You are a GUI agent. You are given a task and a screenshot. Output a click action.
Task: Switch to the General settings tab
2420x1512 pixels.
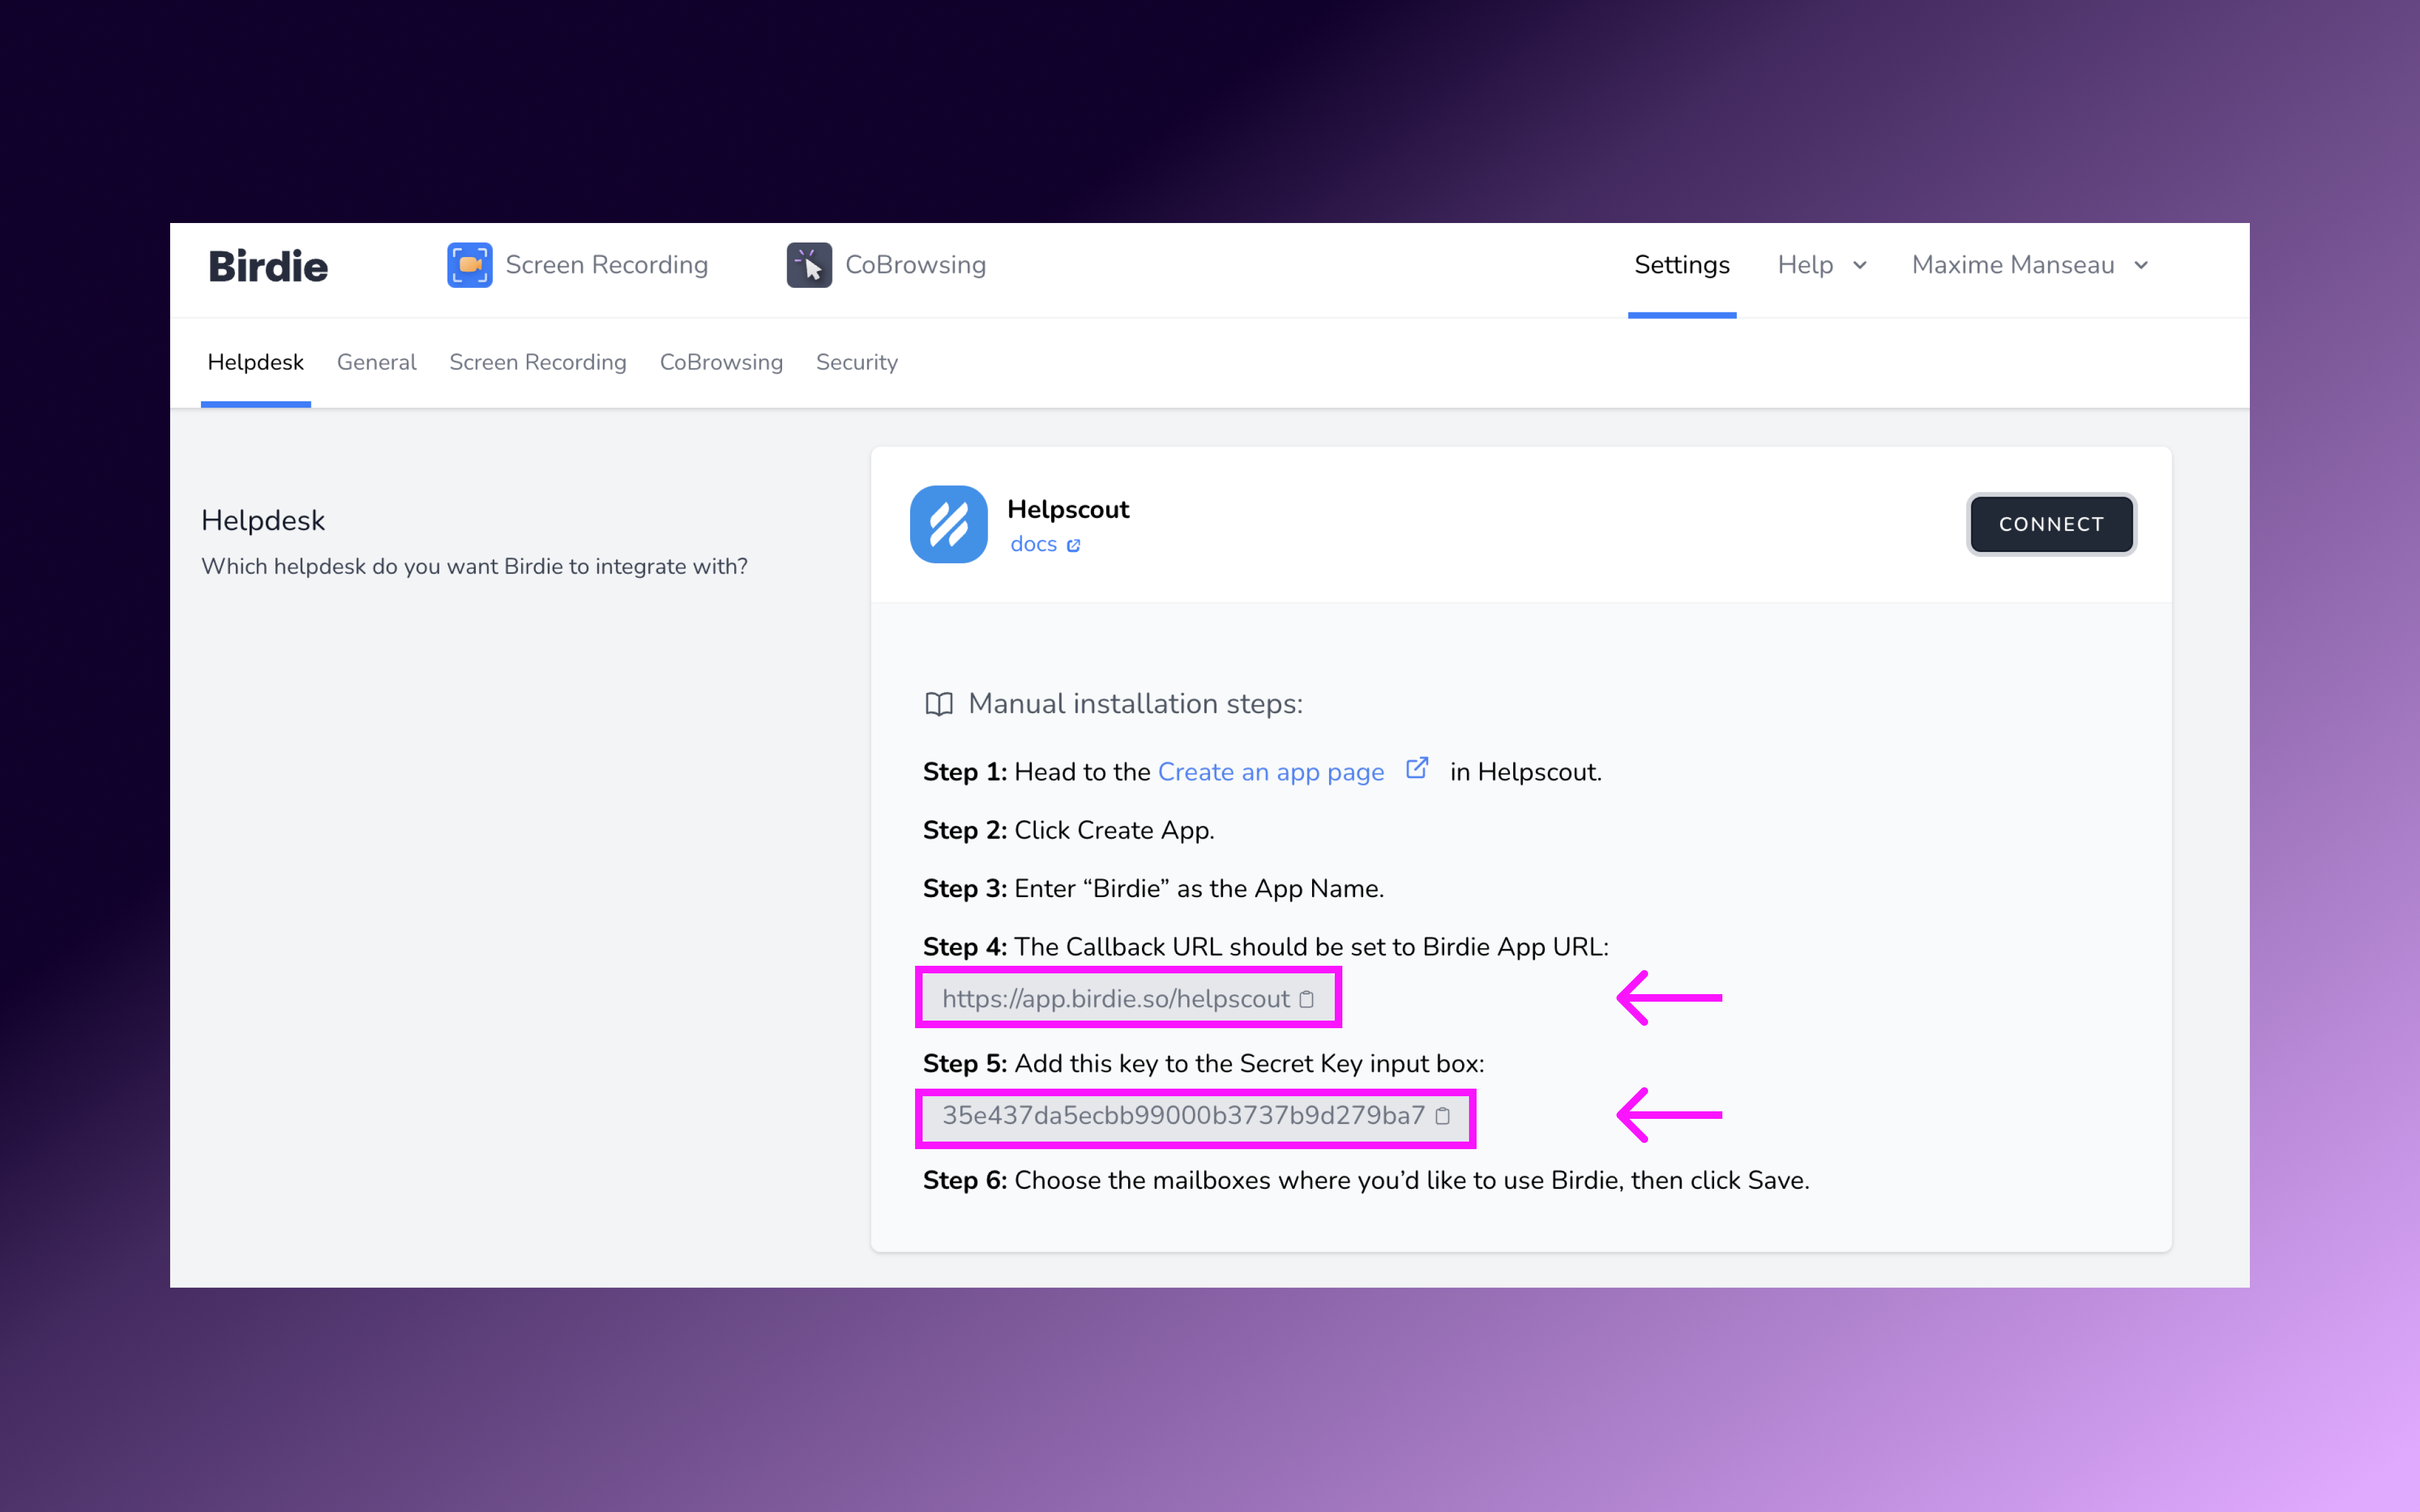click(376, 362)
